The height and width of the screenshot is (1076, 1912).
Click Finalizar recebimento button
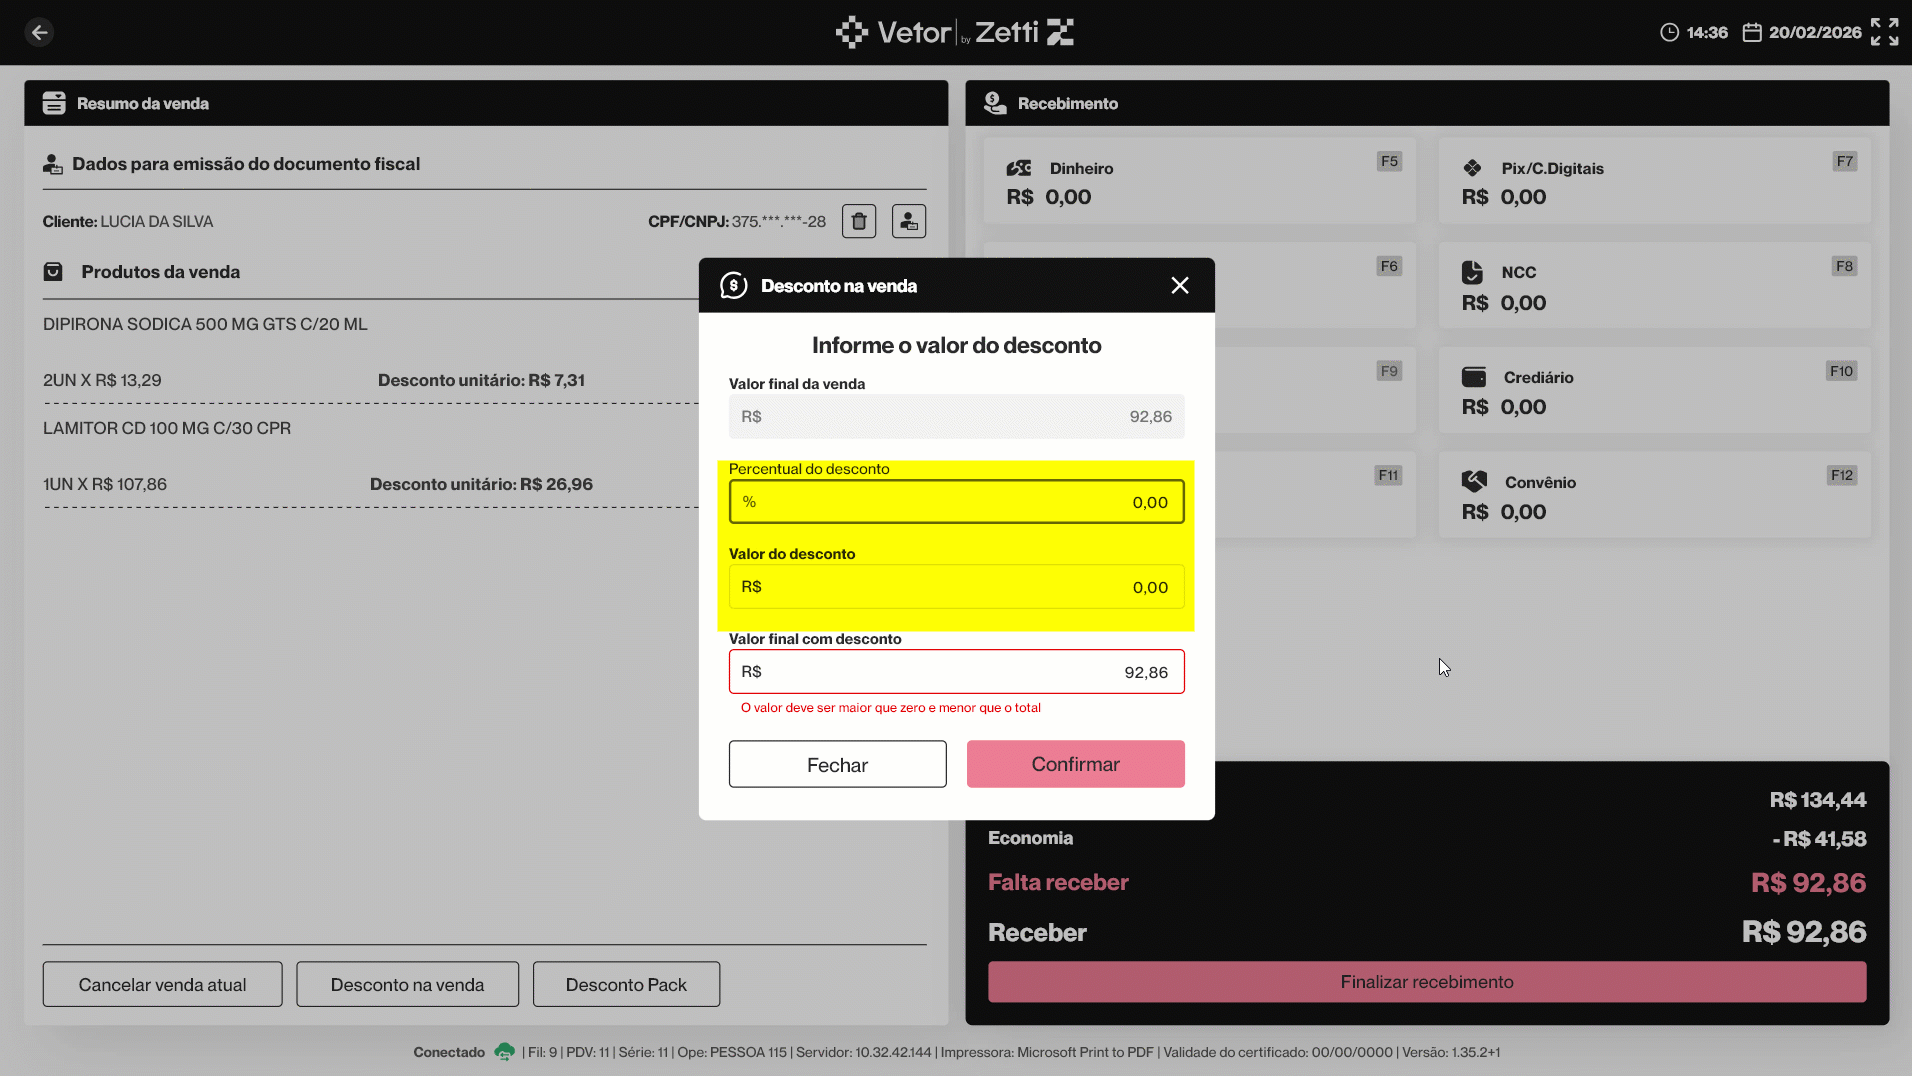click(x=1426, y=982)
